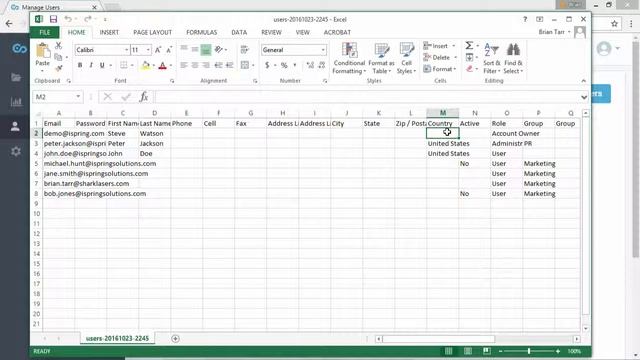This screenshot has width=640, height=360.
Task: Open Sort & Filter menu
Action: [x=491, y=58]
